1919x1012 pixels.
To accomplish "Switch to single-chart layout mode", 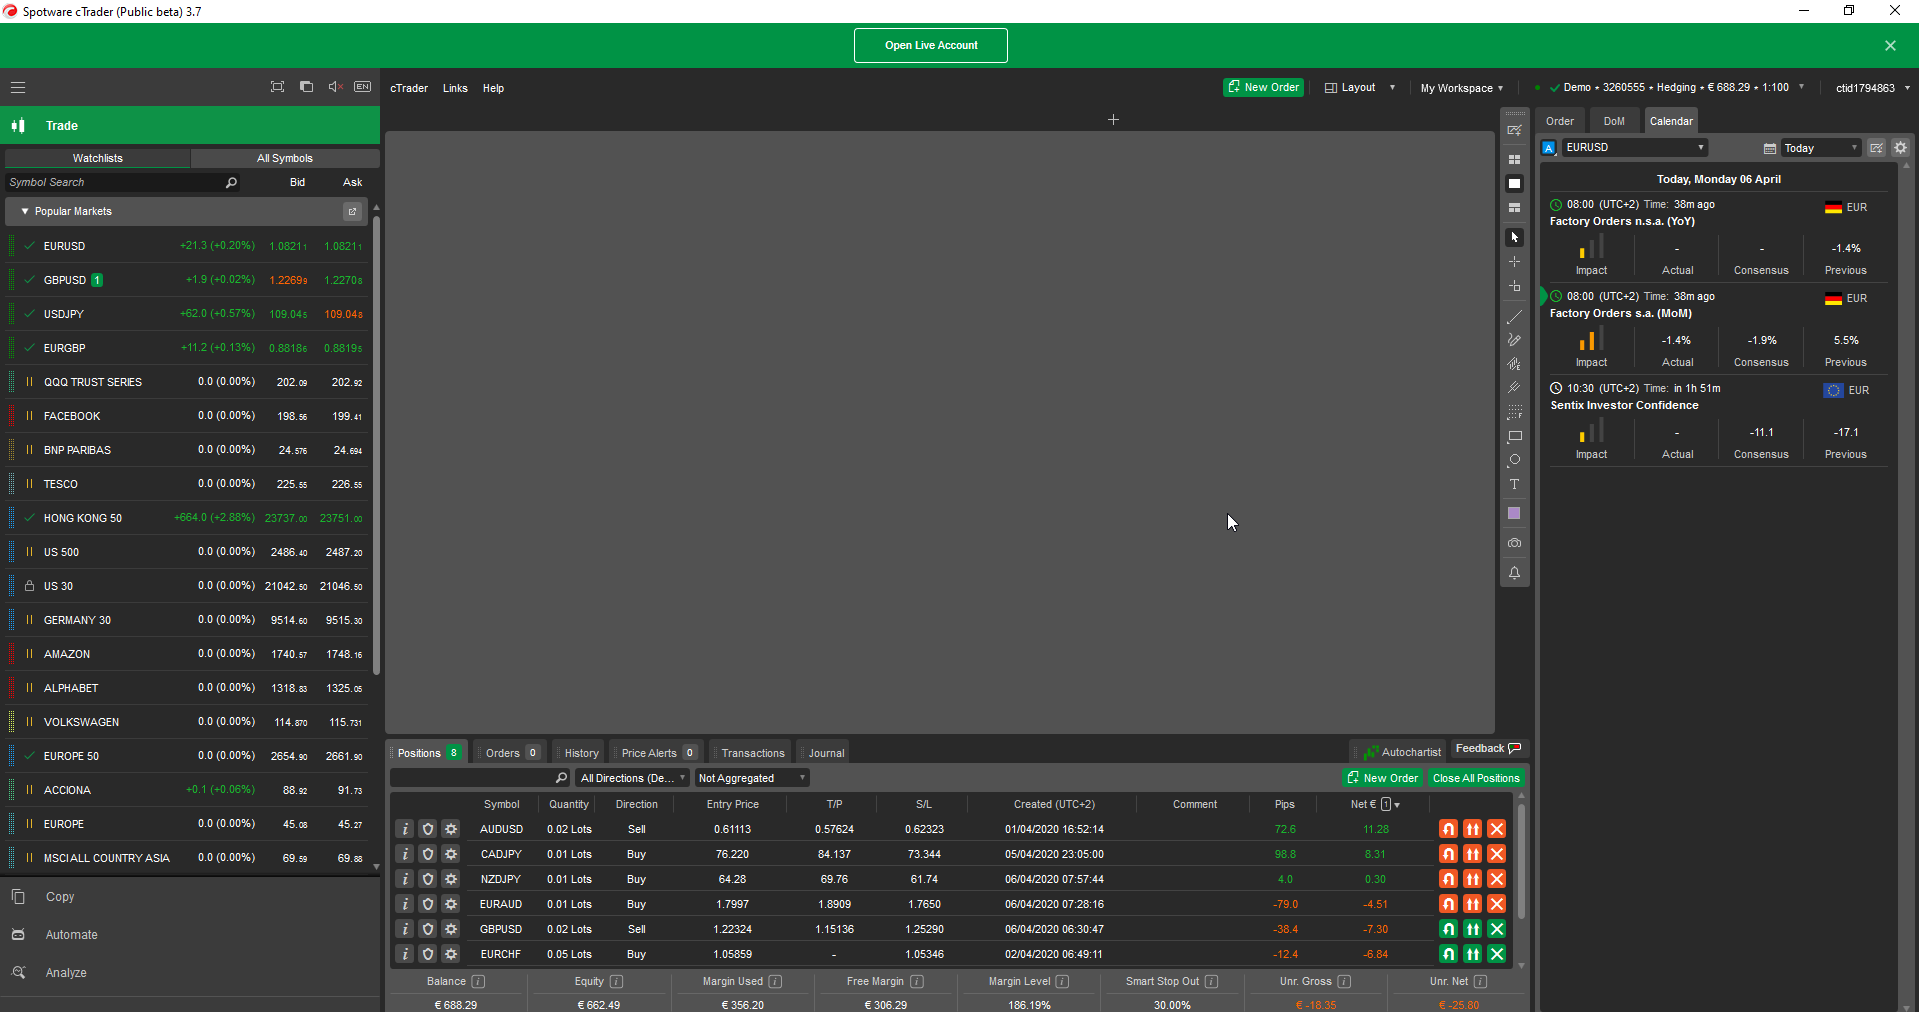I will point(1514,184).
